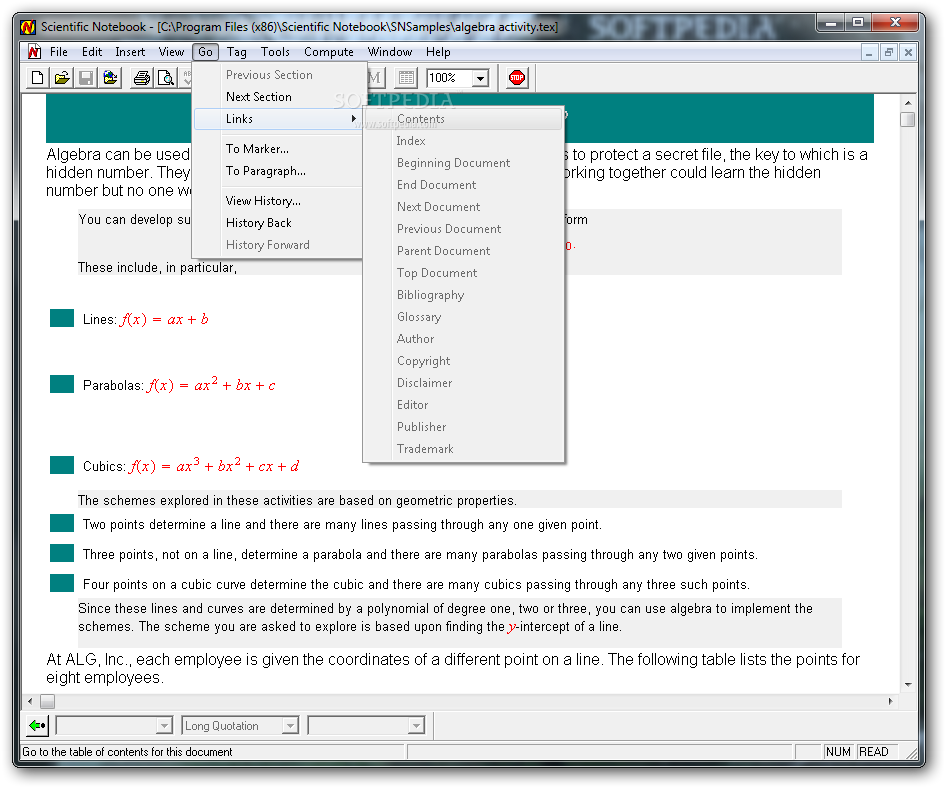
Task: Click the Save floppy disk icon
Action: (86, 78)
